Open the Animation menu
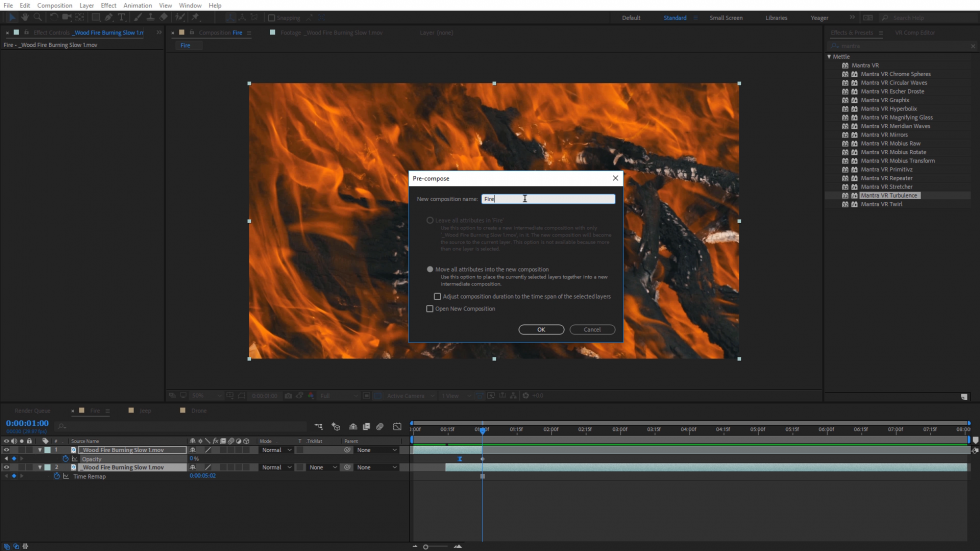 (137, 5)
